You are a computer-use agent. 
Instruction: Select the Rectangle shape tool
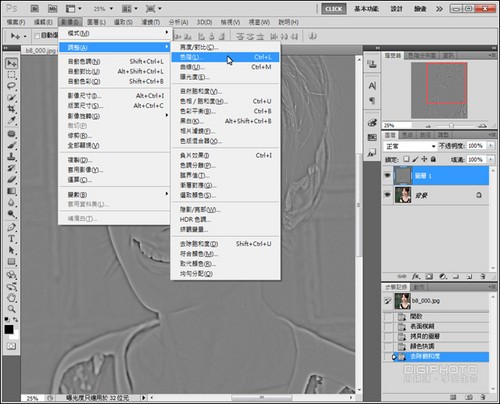(x=12, y=262)
